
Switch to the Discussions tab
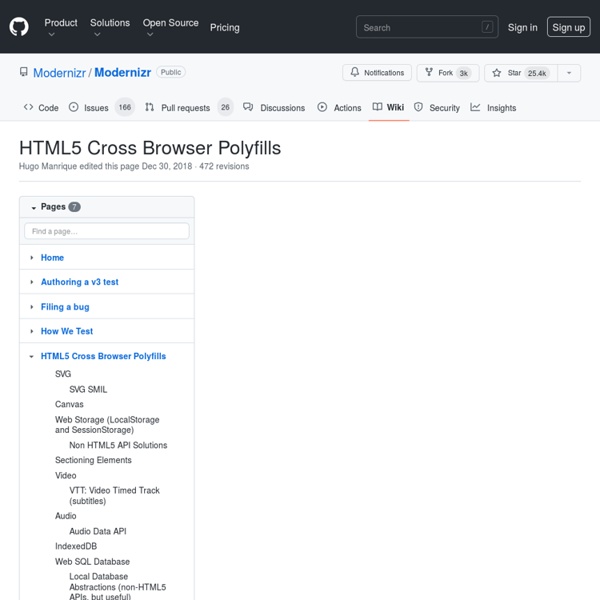pos(274,108)
